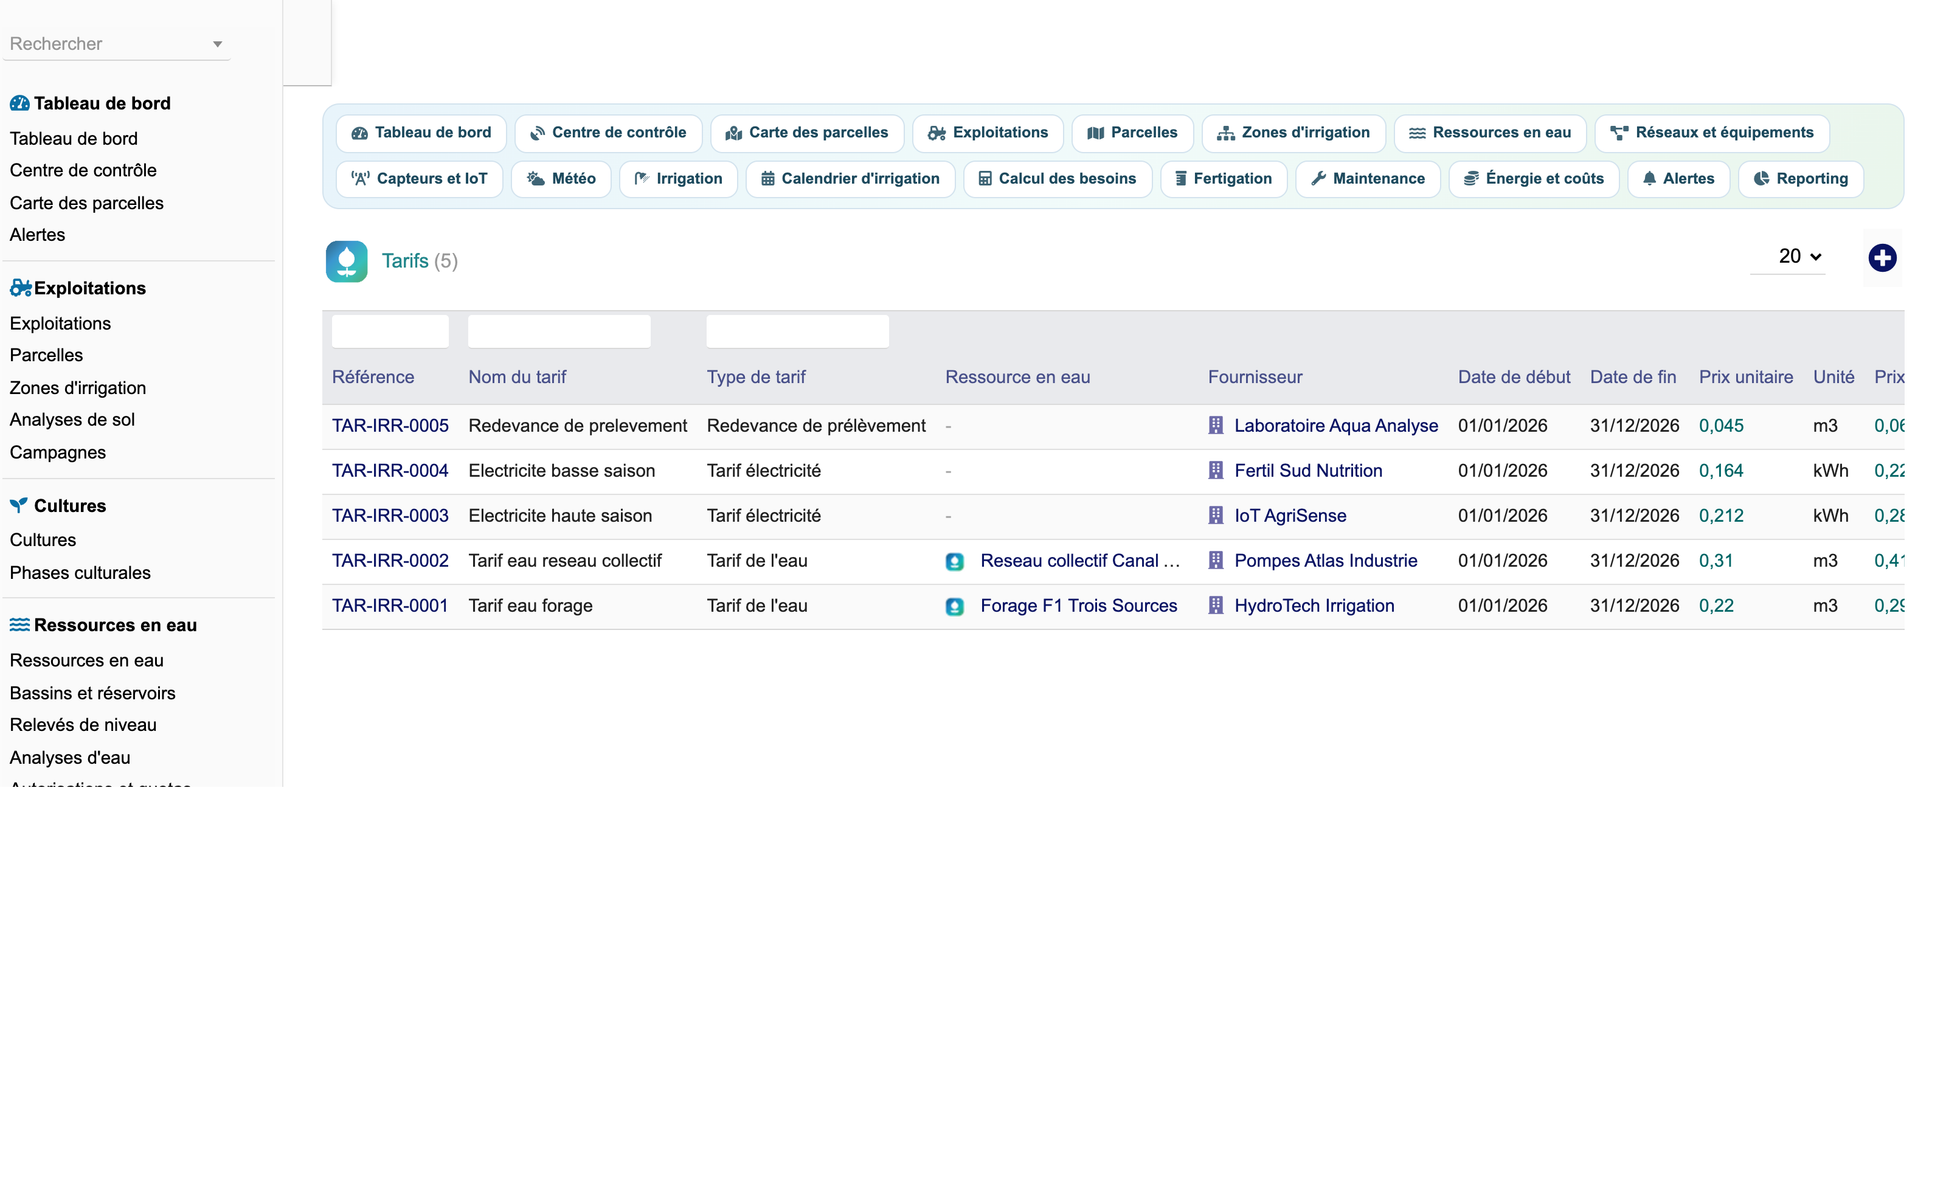Open Irrigation tab

[678, 179]
